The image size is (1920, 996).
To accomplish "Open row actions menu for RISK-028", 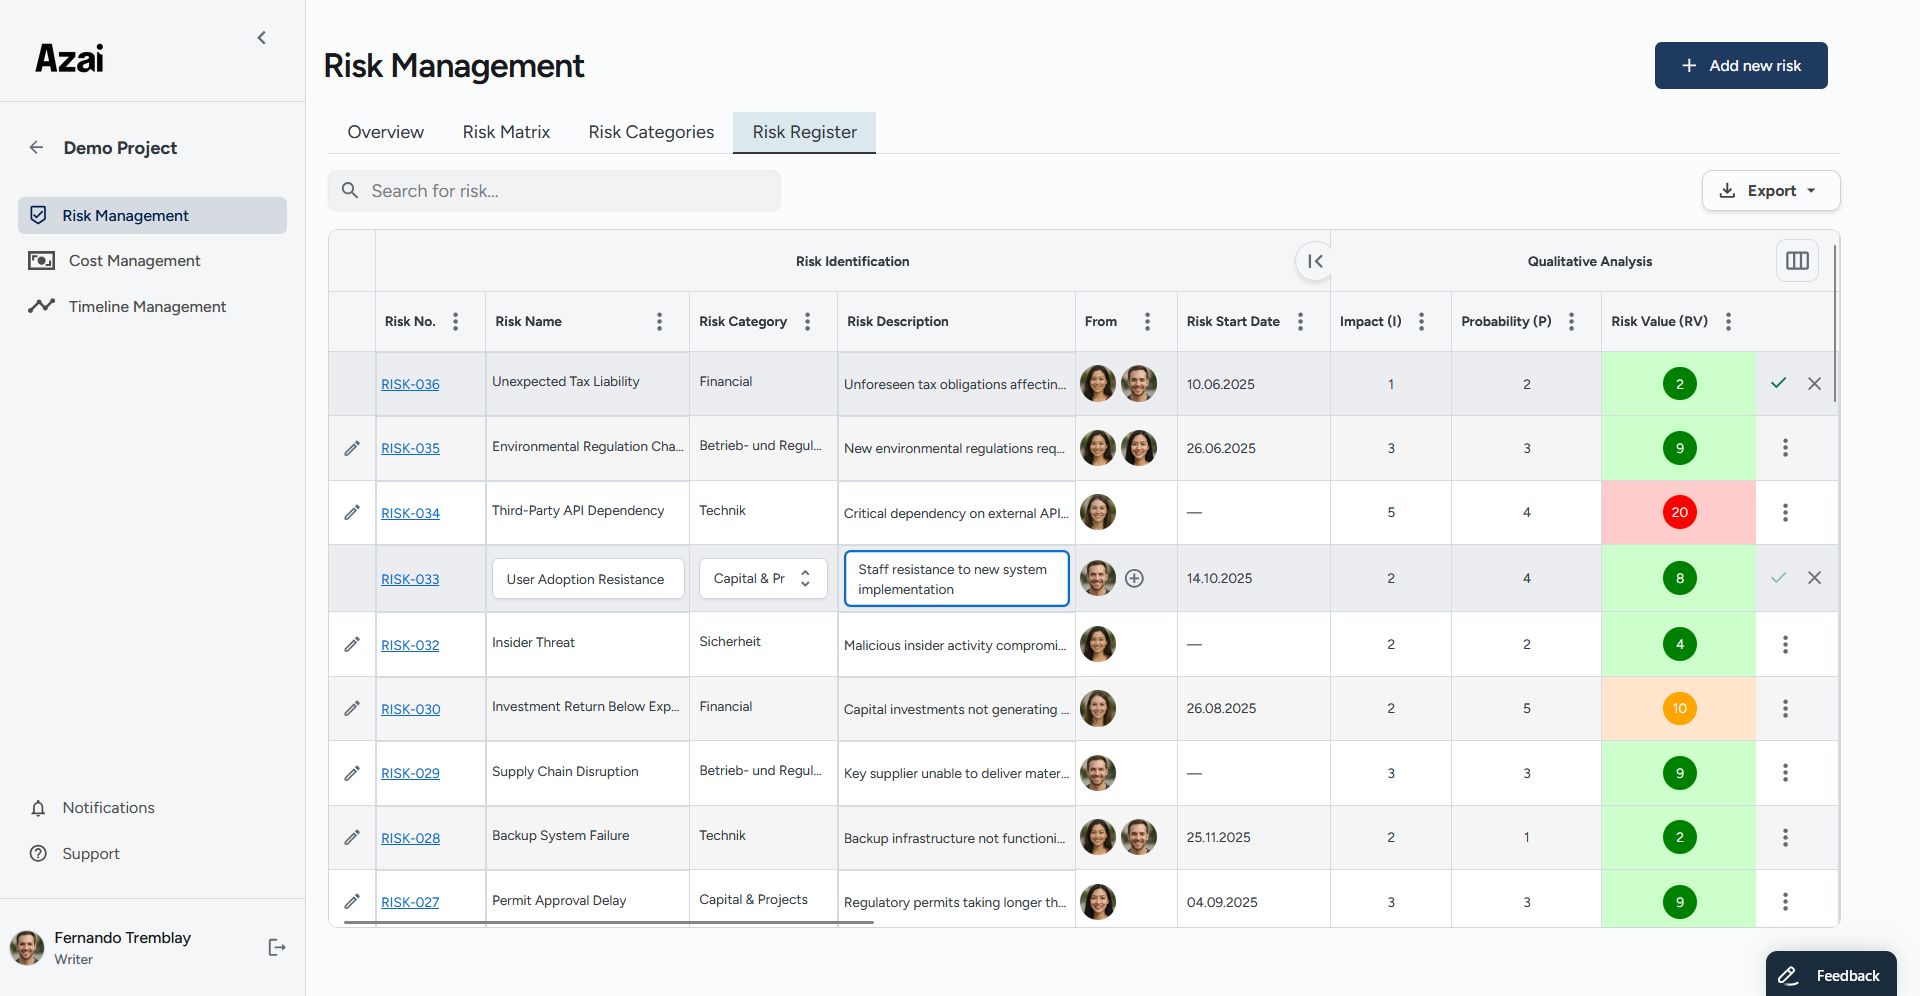I will [1785, 837].
